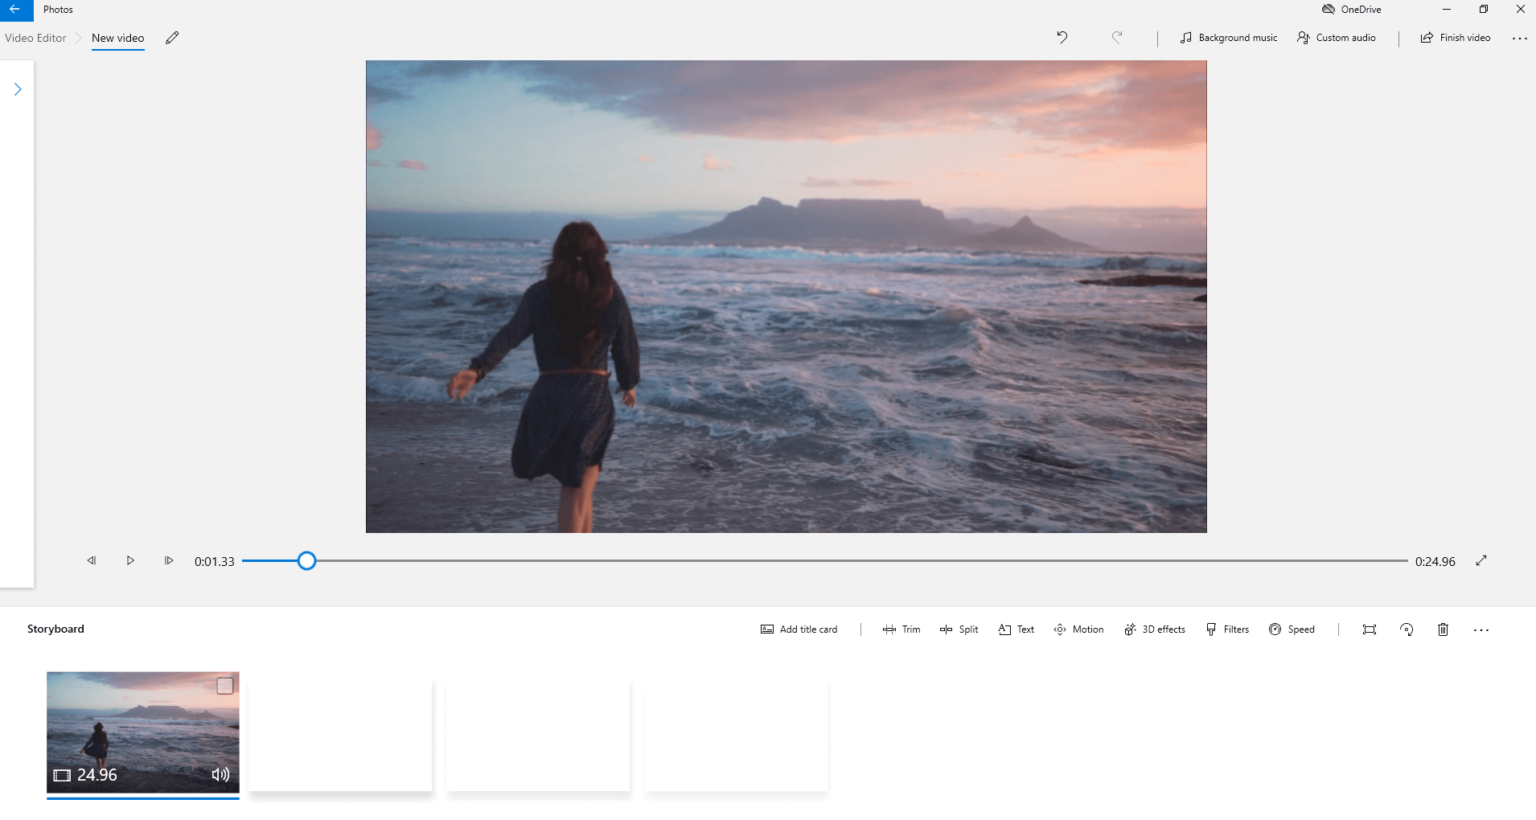Viewport: 1536px width, 820px height.
Task: Rename the video with the pencil icon
Action: pyautogui.click(x=172, y=38)
